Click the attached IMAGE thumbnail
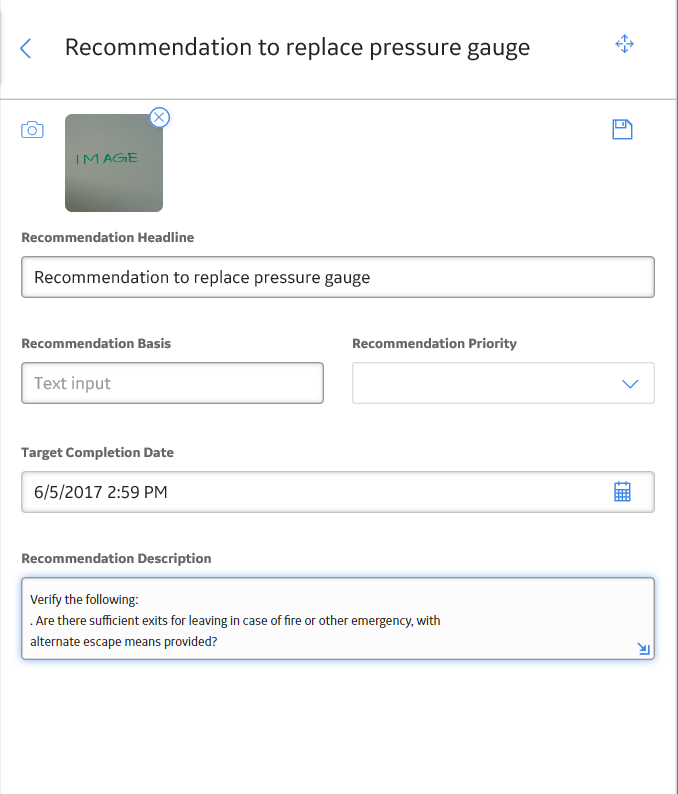This screenshot has width=678, height=794. (114, 163)
